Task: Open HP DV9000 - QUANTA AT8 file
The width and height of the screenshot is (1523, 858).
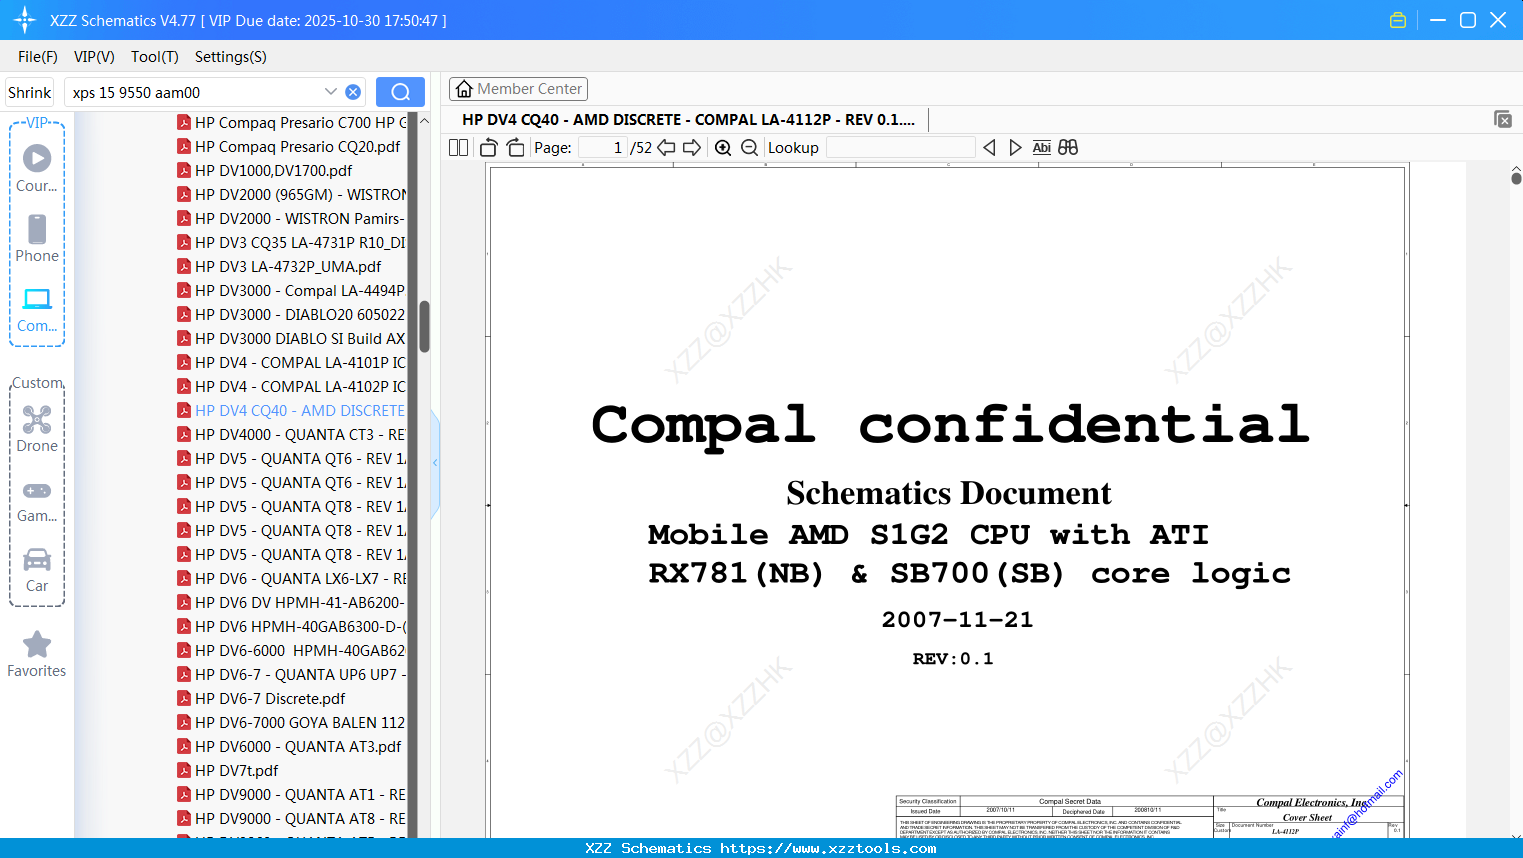Action: point(291,819)
